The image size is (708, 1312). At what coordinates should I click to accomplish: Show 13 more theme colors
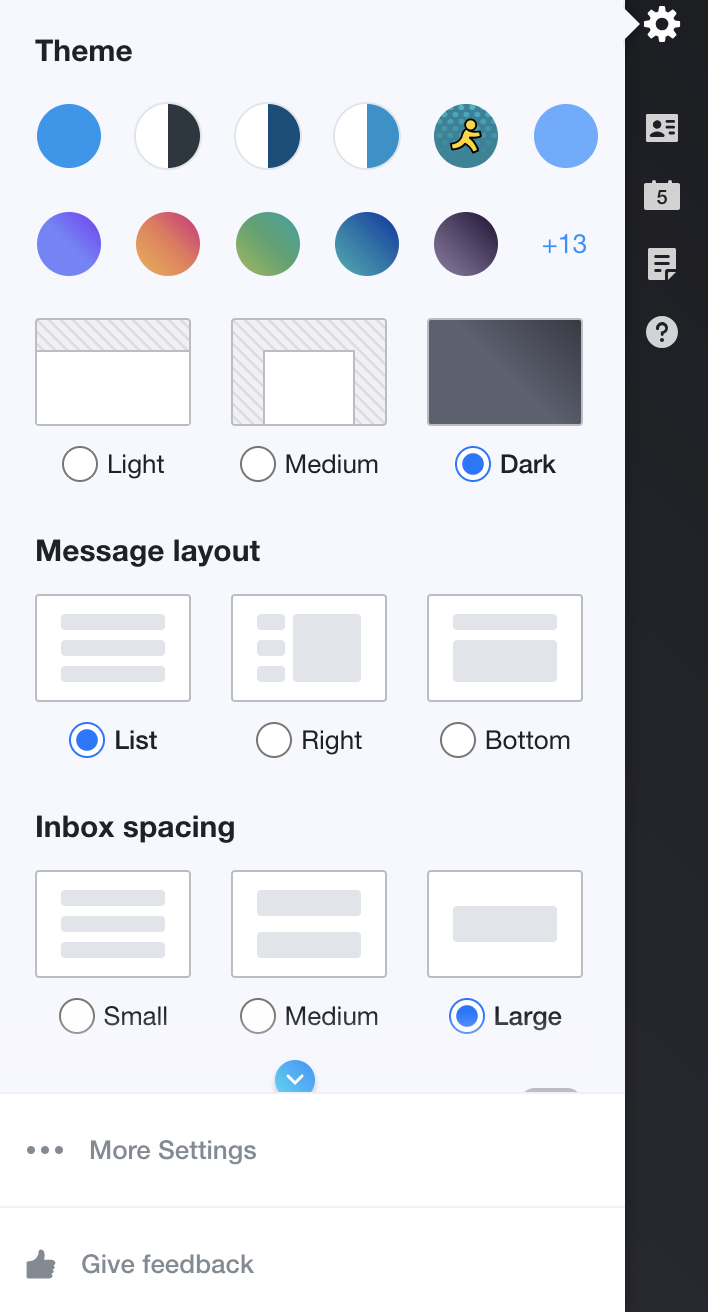pos(564,244)
